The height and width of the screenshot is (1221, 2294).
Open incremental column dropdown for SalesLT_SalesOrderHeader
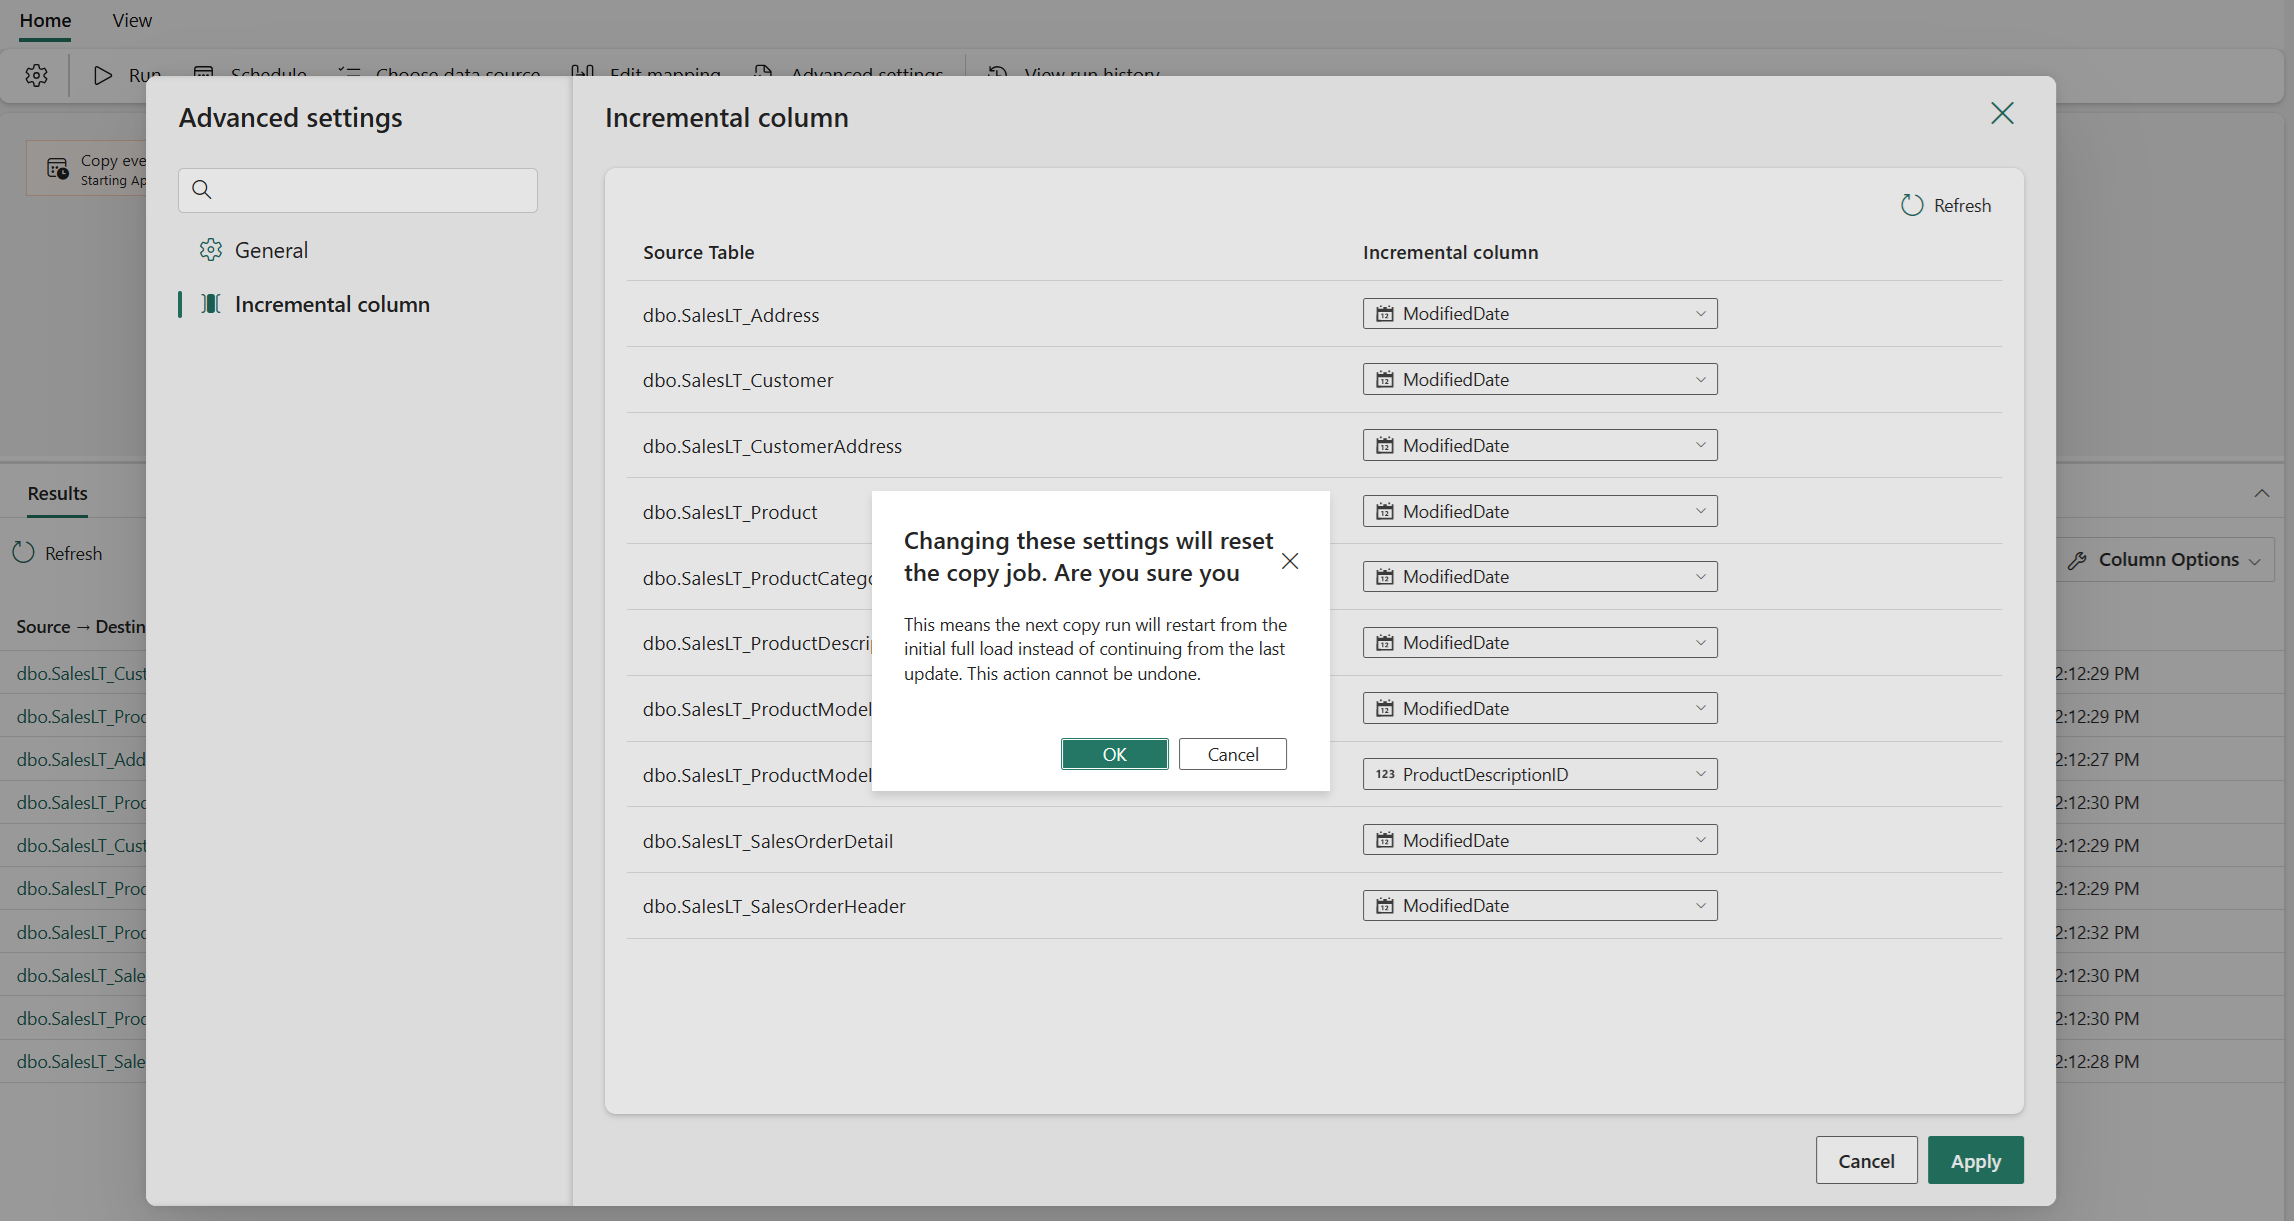pyautogui.click(x=1539, y=906)
